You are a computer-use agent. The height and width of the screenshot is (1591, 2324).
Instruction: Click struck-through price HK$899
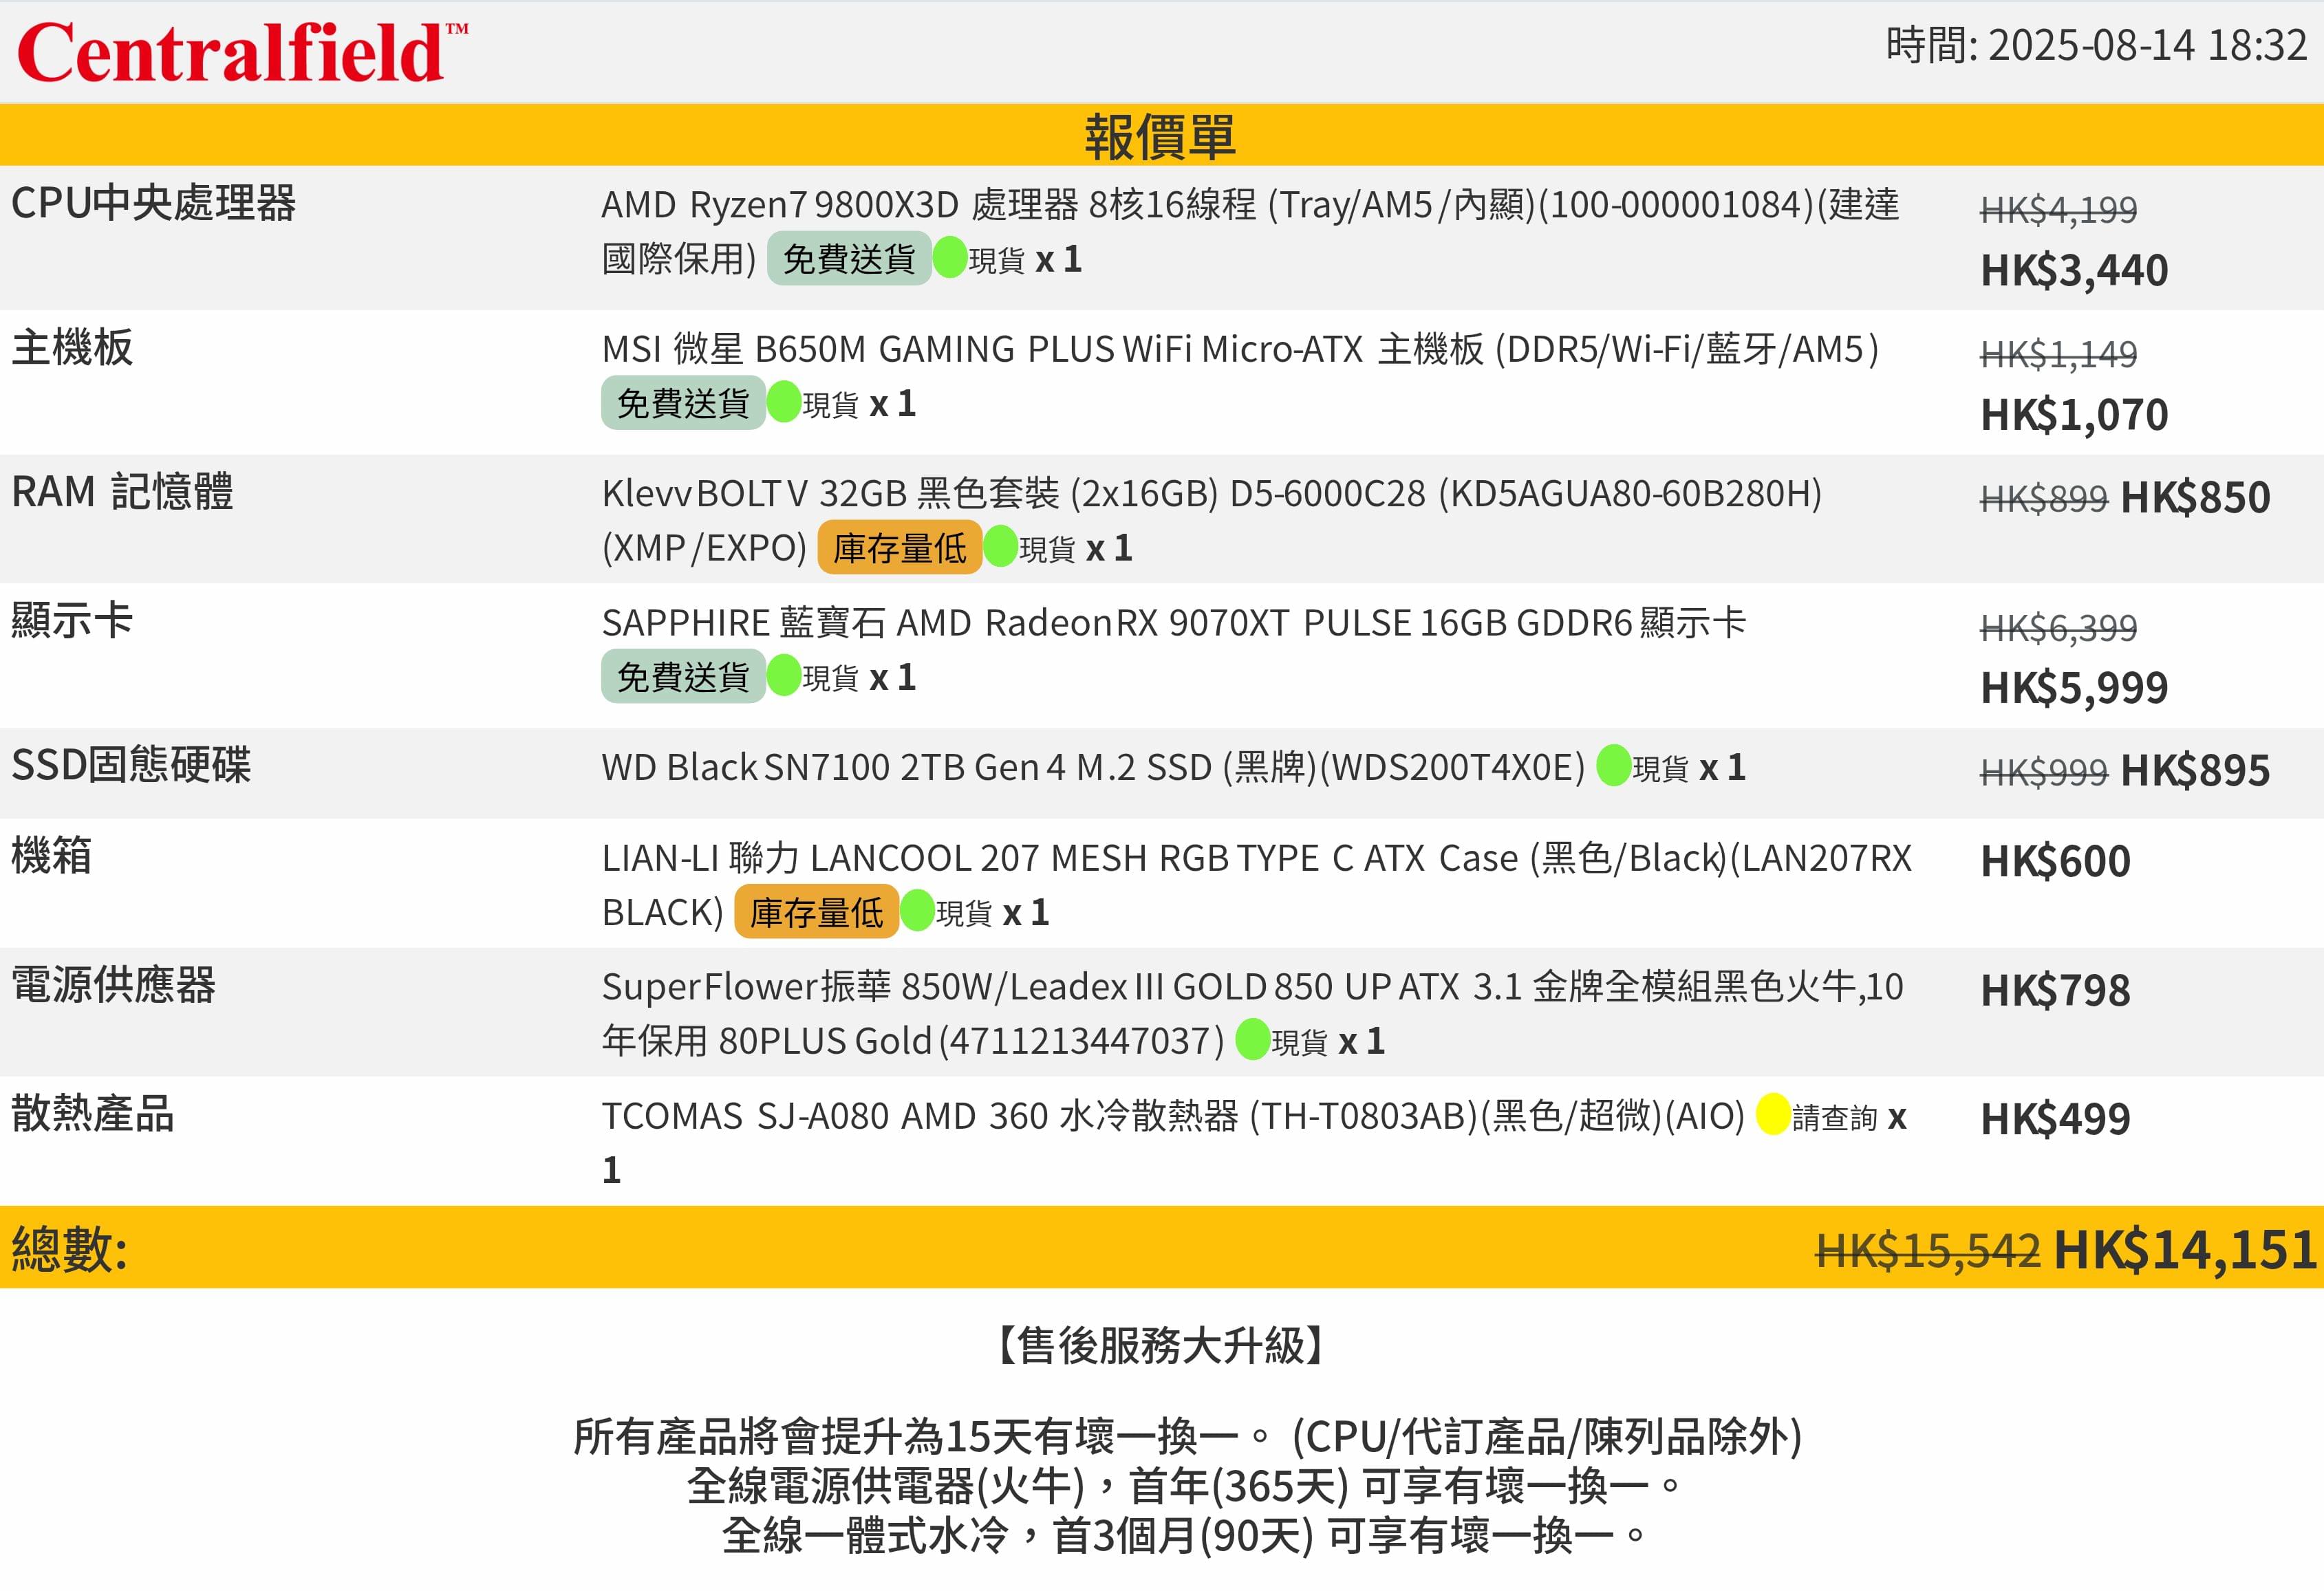(2043, 497)
